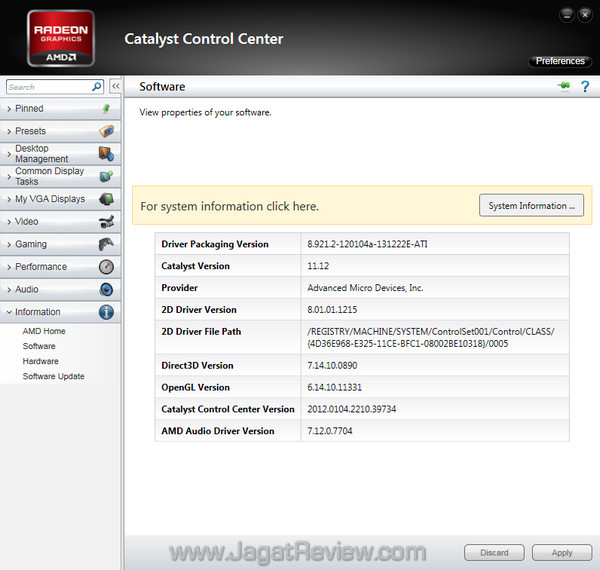
Task: Expand the Desktop Management section
Action: (x=60, y=154)
